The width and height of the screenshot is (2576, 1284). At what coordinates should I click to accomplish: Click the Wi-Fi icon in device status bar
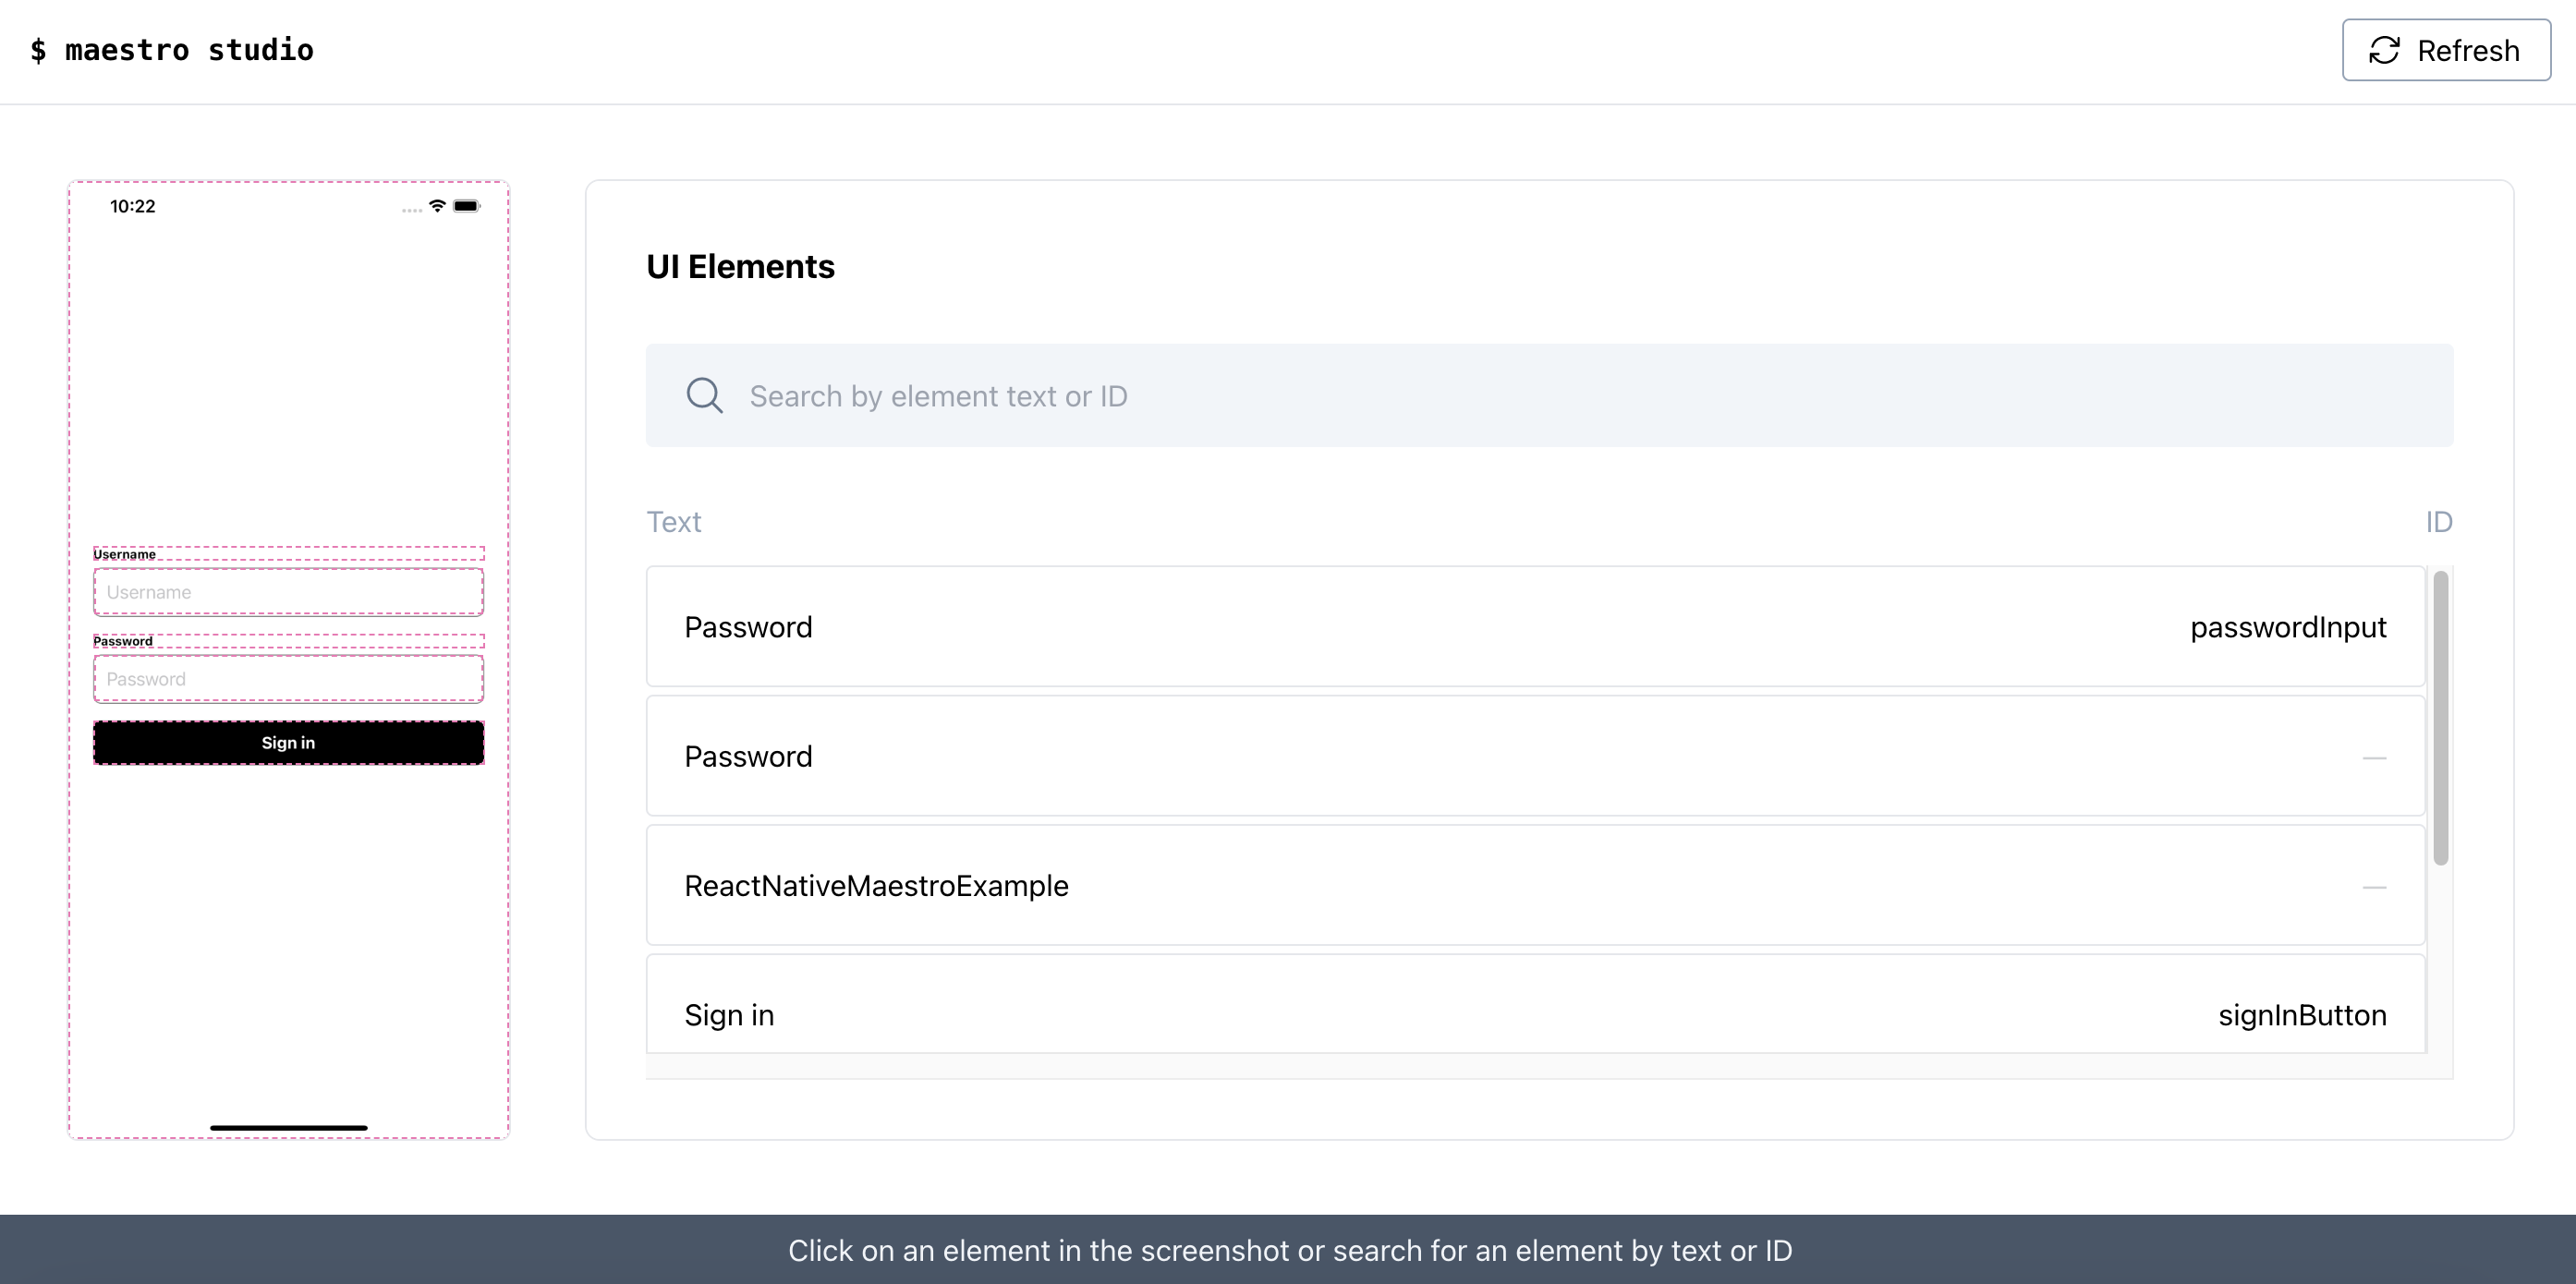pyautogui.click(x=437, y=206)
